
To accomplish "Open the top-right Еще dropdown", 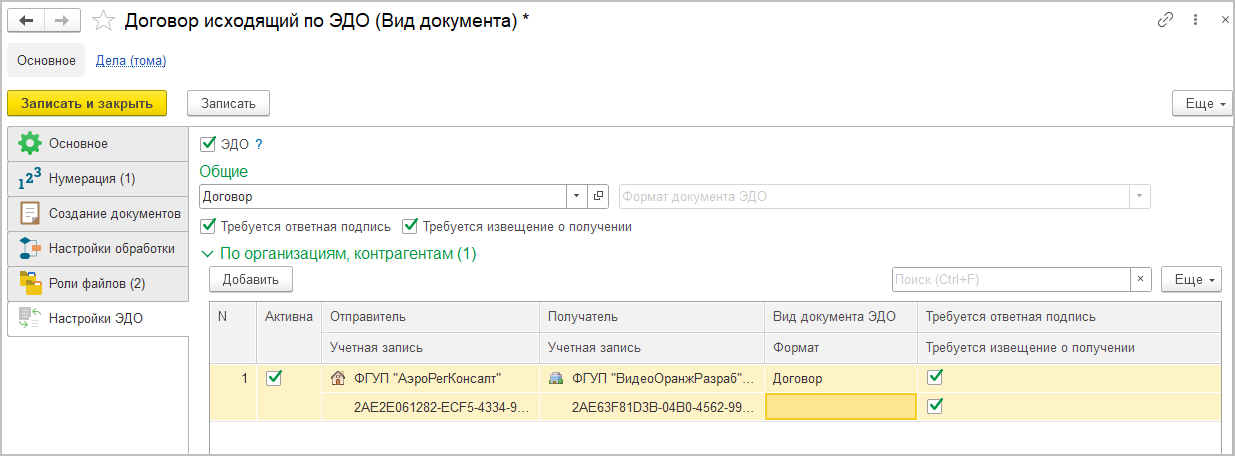I will point(1200,103).
